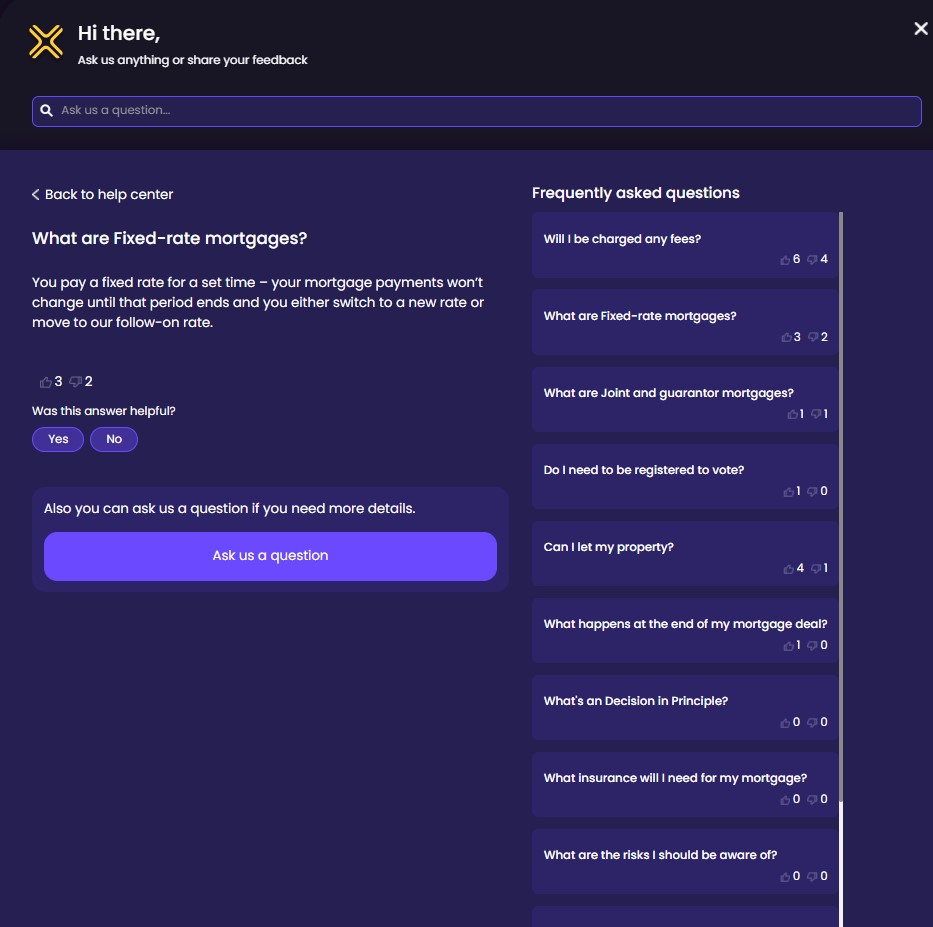Thumbs-up 'Do I need to be registered to vote?'
Viewport: 933px width, 927px height.
point(789,492)
